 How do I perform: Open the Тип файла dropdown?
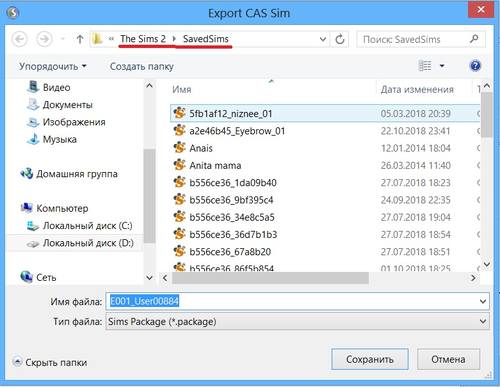(x=483, y=321)
